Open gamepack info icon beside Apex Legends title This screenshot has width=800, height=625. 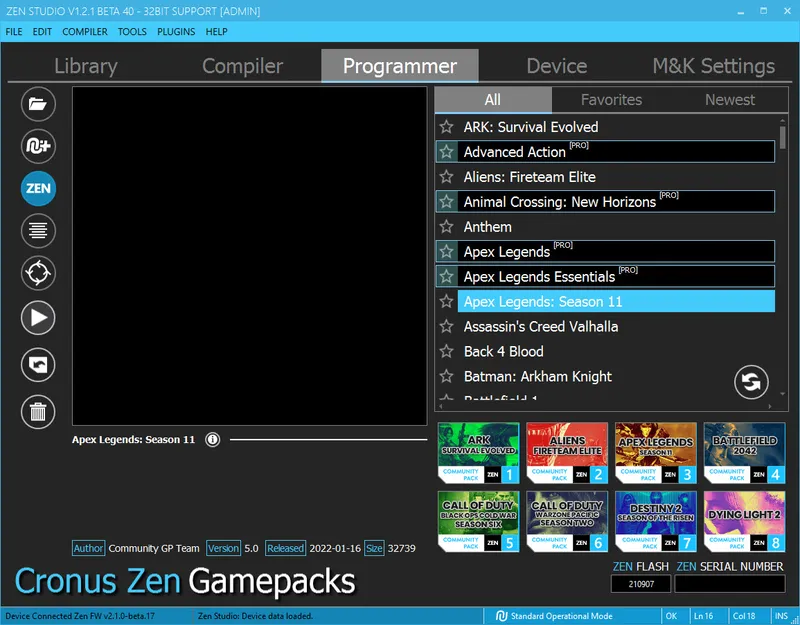coord(212,439)
